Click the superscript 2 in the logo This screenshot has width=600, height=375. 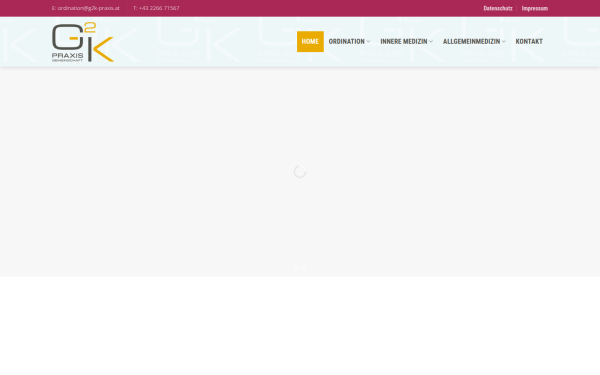[90, 27]
